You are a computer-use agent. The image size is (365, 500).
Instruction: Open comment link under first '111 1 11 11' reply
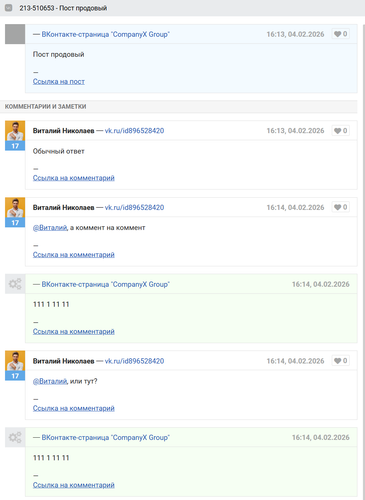click(74, 331)
